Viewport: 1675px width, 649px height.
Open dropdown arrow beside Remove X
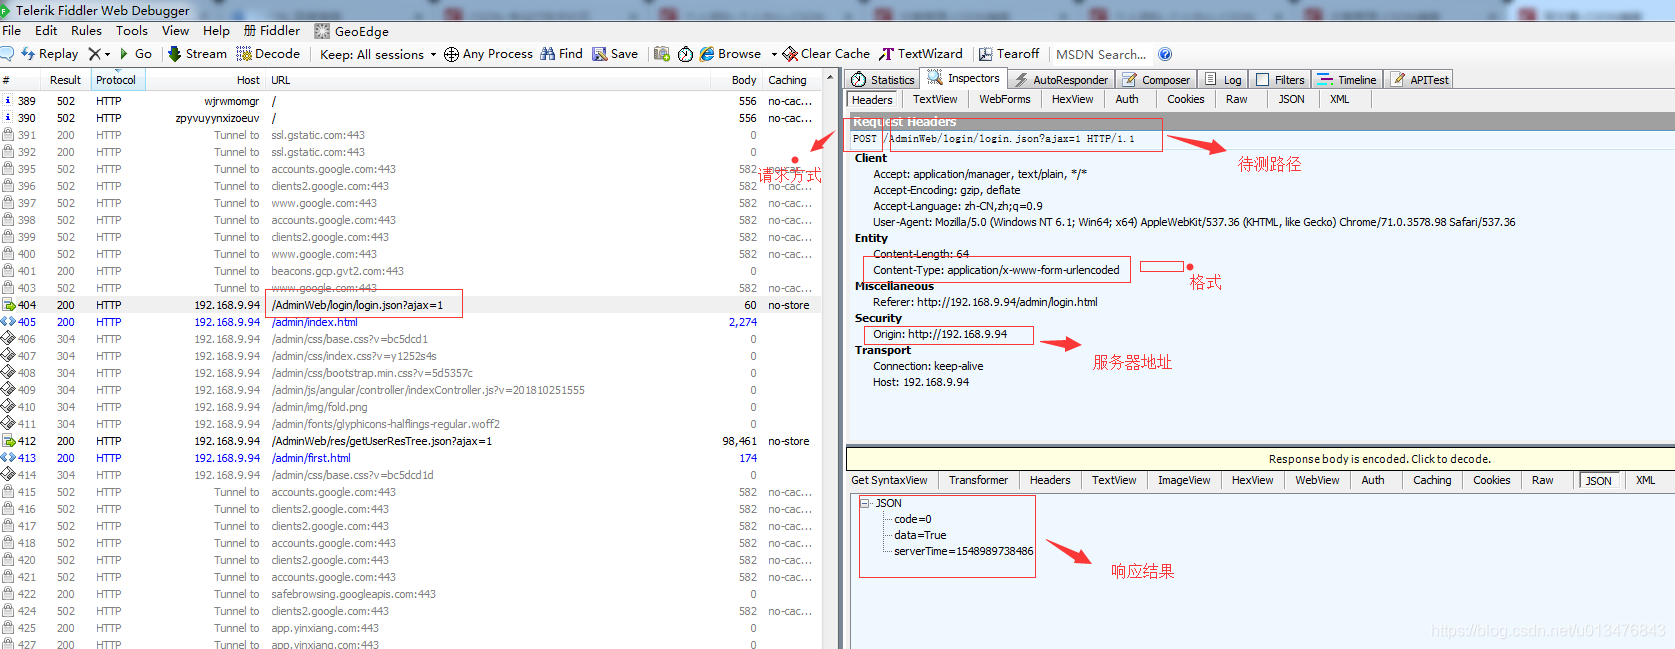(x=107, y=54)
